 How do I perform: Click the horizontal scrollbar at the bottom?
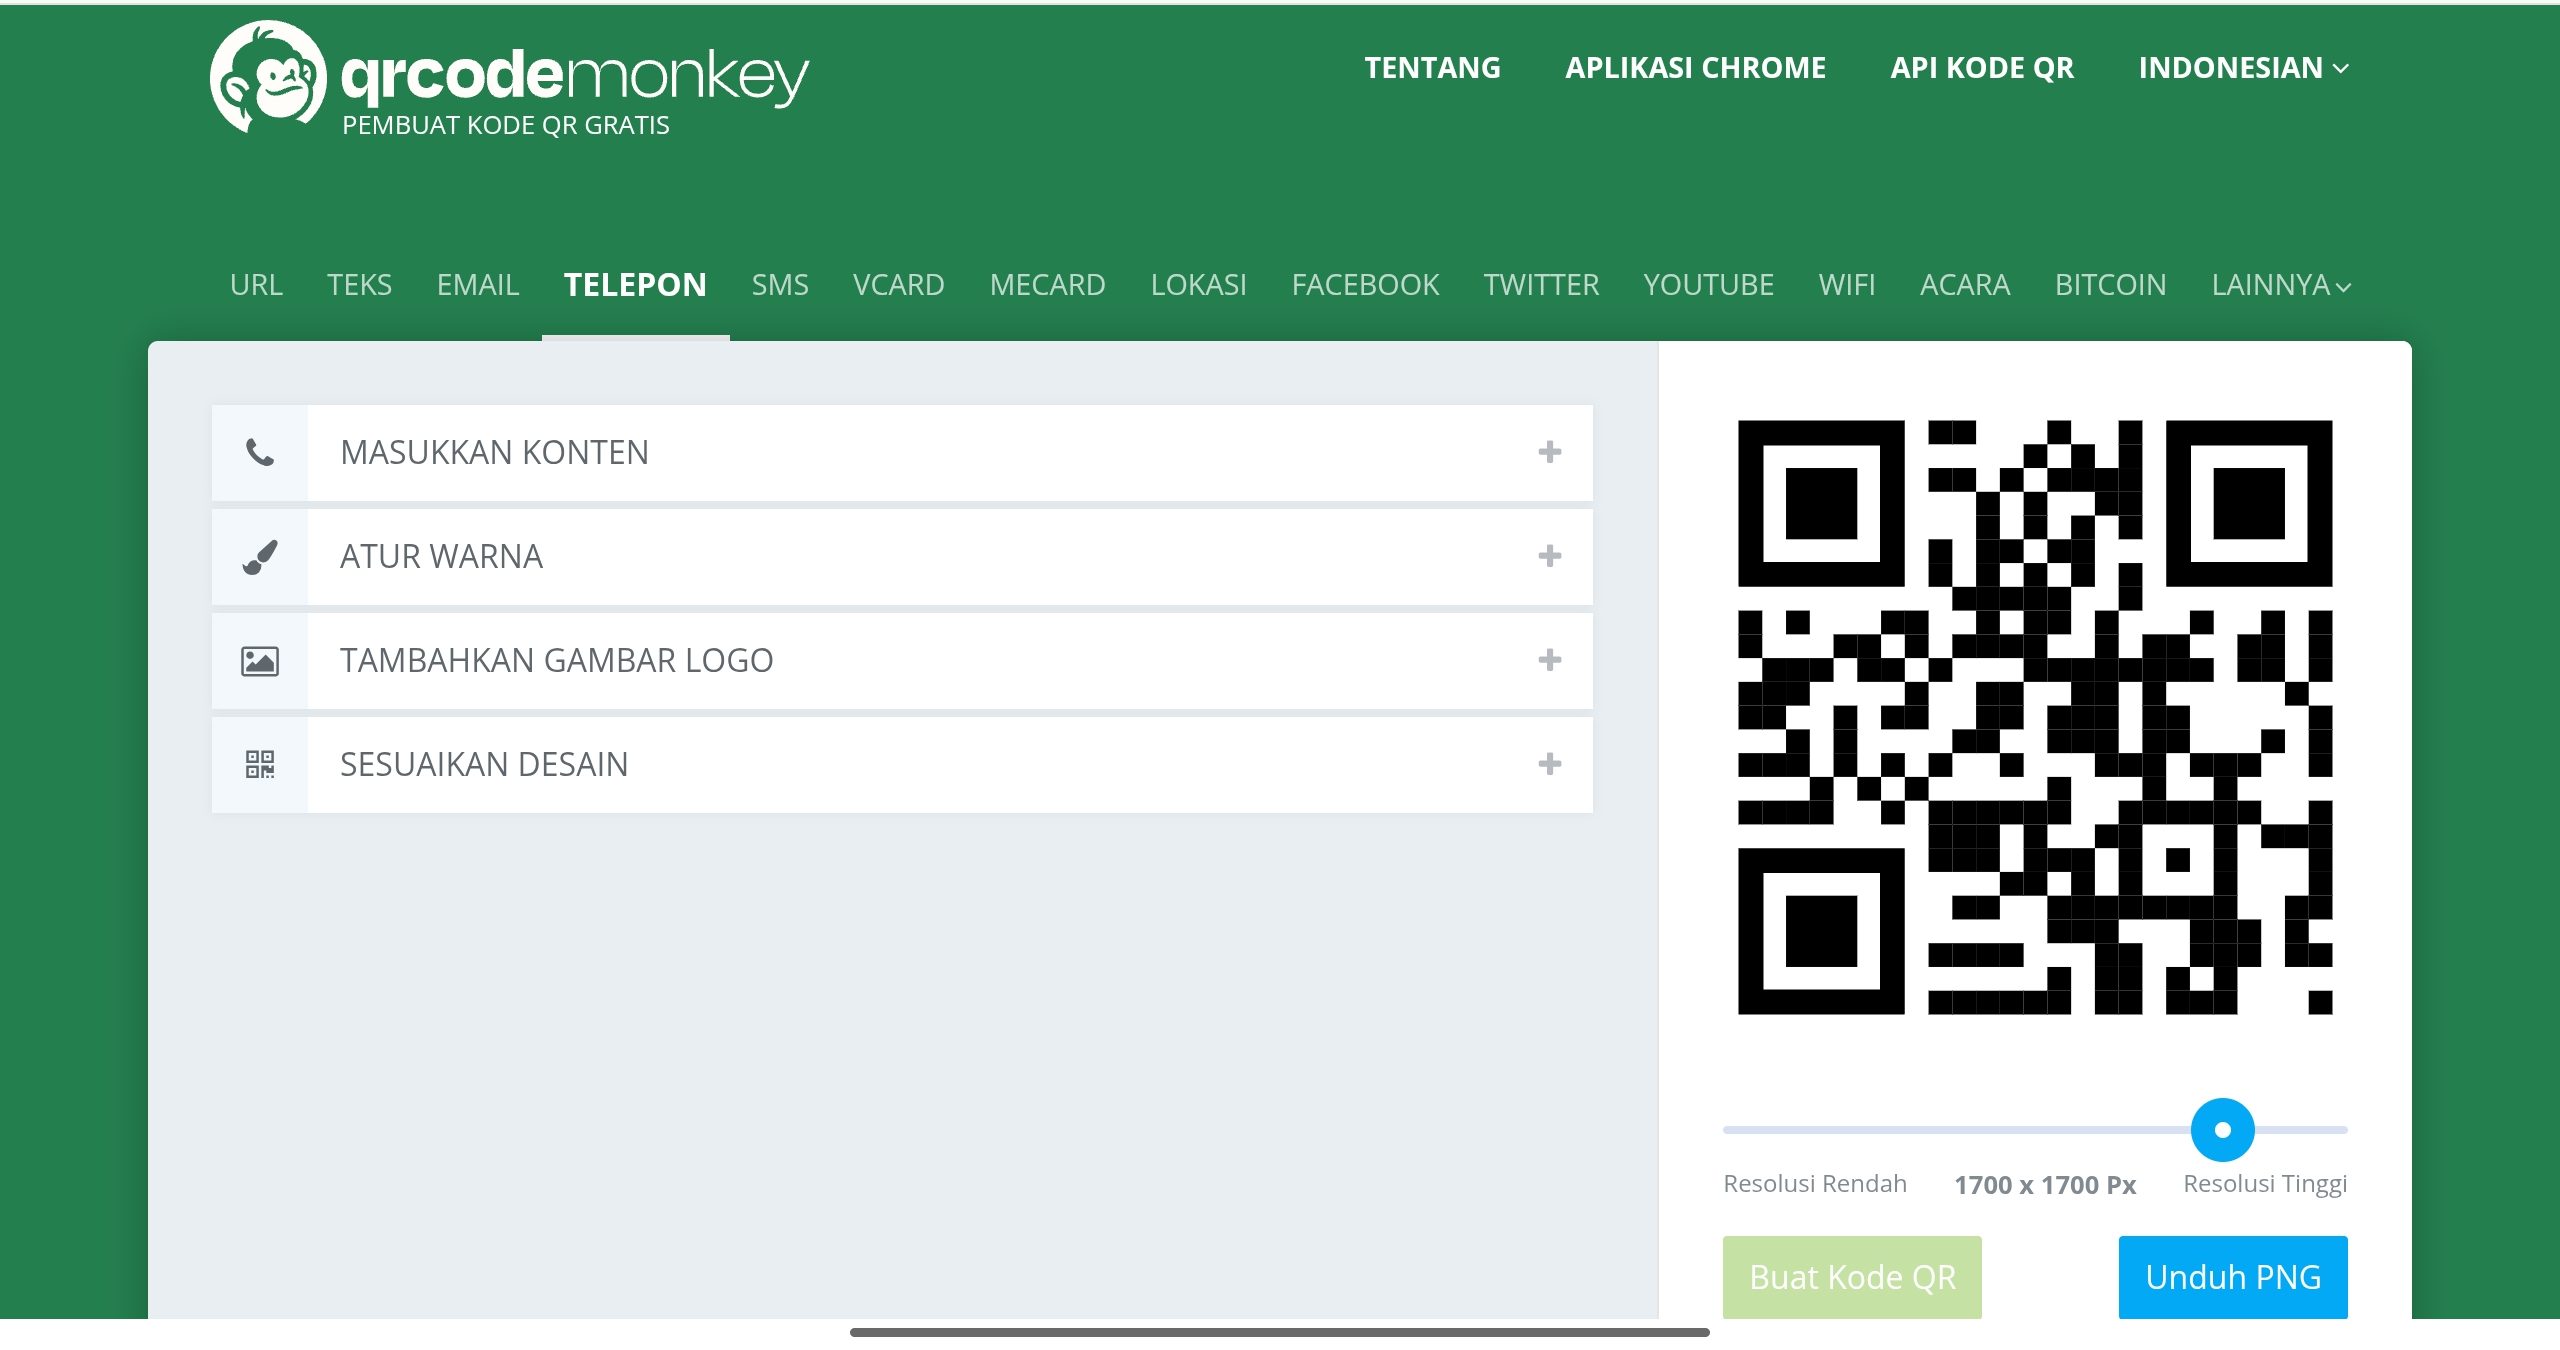pyautogui.click(x=1280, y=1332)
